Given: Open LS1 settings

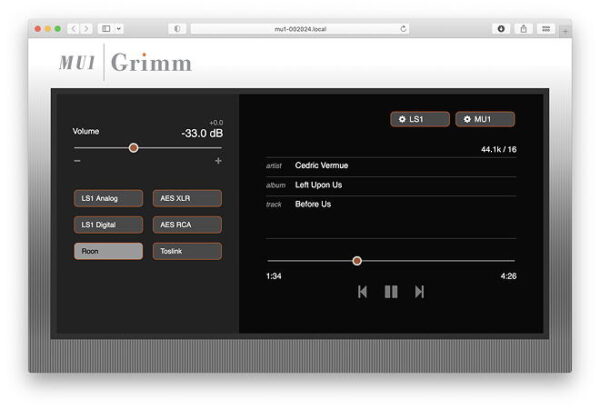Looking at the screenshot, I should (x=420, y=119).
